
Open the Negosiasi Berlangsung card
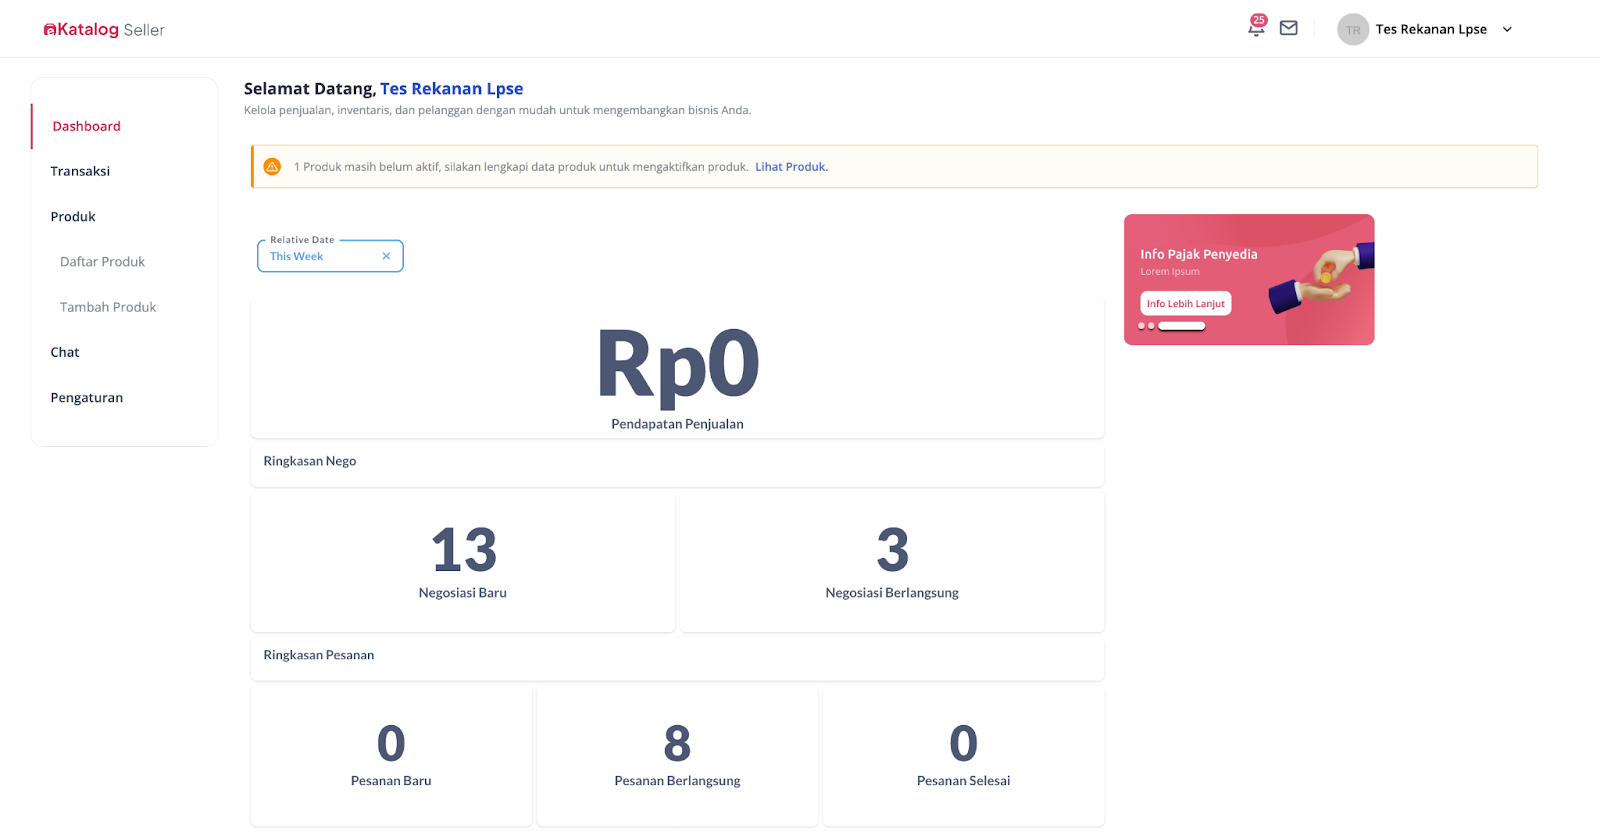coord(892,562)
